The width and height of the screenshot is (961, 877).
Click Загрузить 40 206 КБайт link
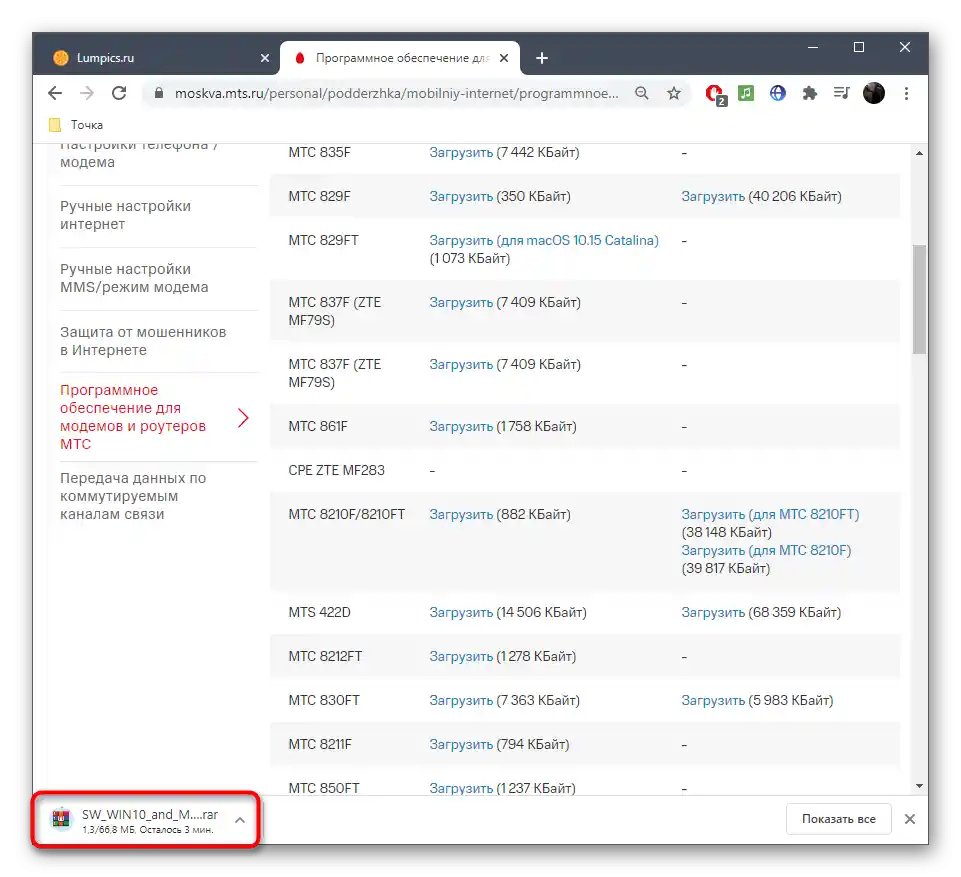pos(713,196)
